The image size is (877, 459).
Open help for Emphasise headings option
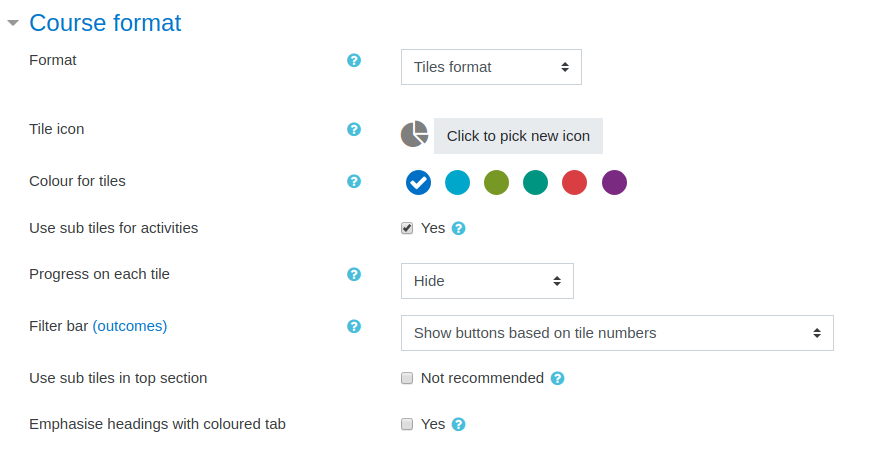459,424
